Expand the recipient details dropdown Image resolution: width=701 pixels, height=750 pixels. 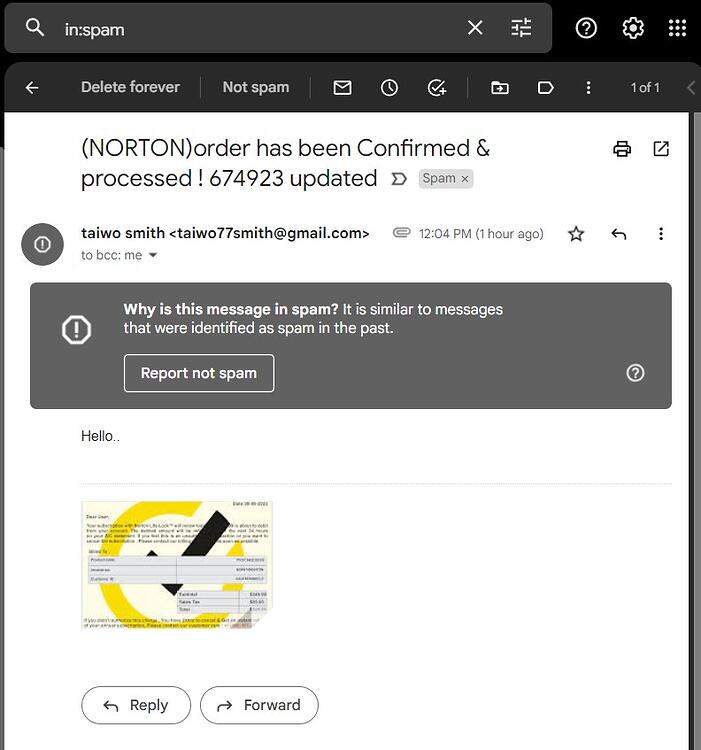pyautogui.click(x=153, y=255)
